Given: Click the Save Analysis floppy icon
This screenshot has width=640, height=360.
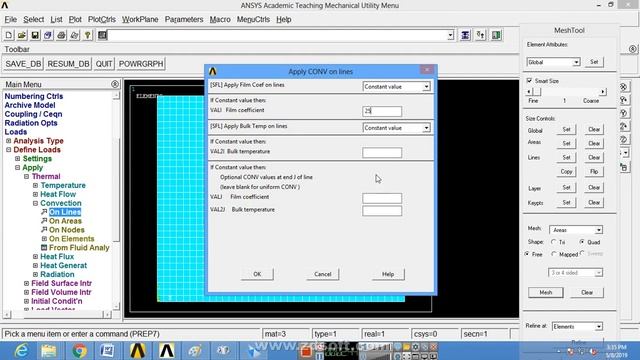Looking at the screenshot, I should coord(35,35).
